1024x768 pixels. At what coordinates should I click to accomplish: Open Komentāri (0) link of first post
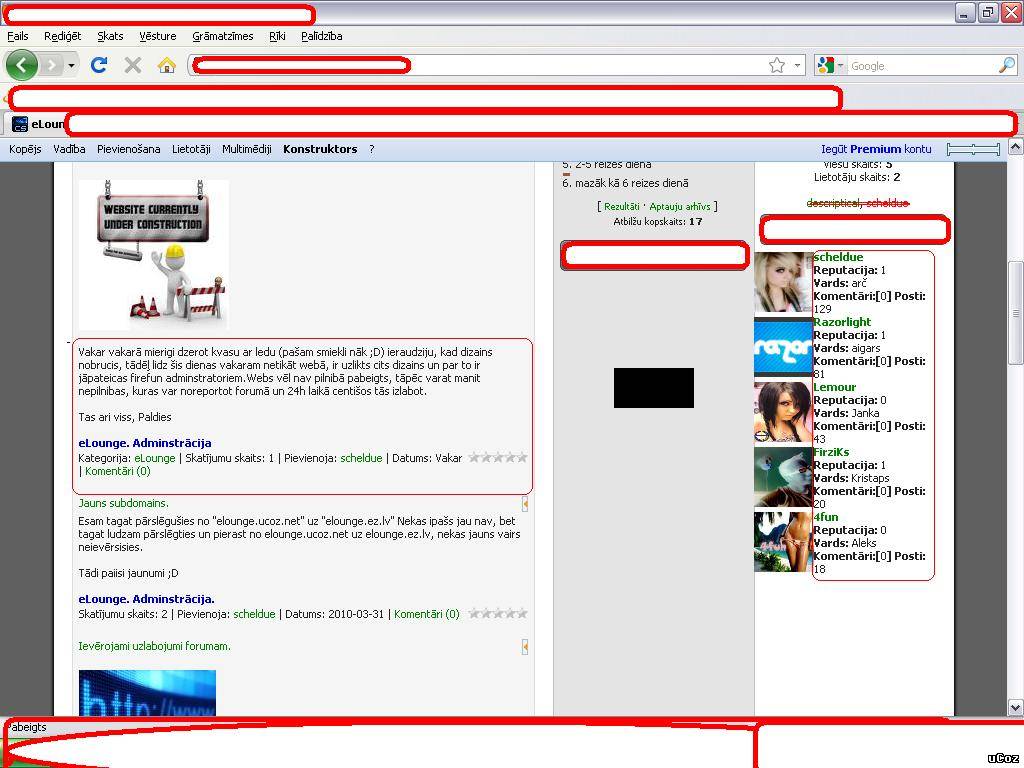point(118,472)
